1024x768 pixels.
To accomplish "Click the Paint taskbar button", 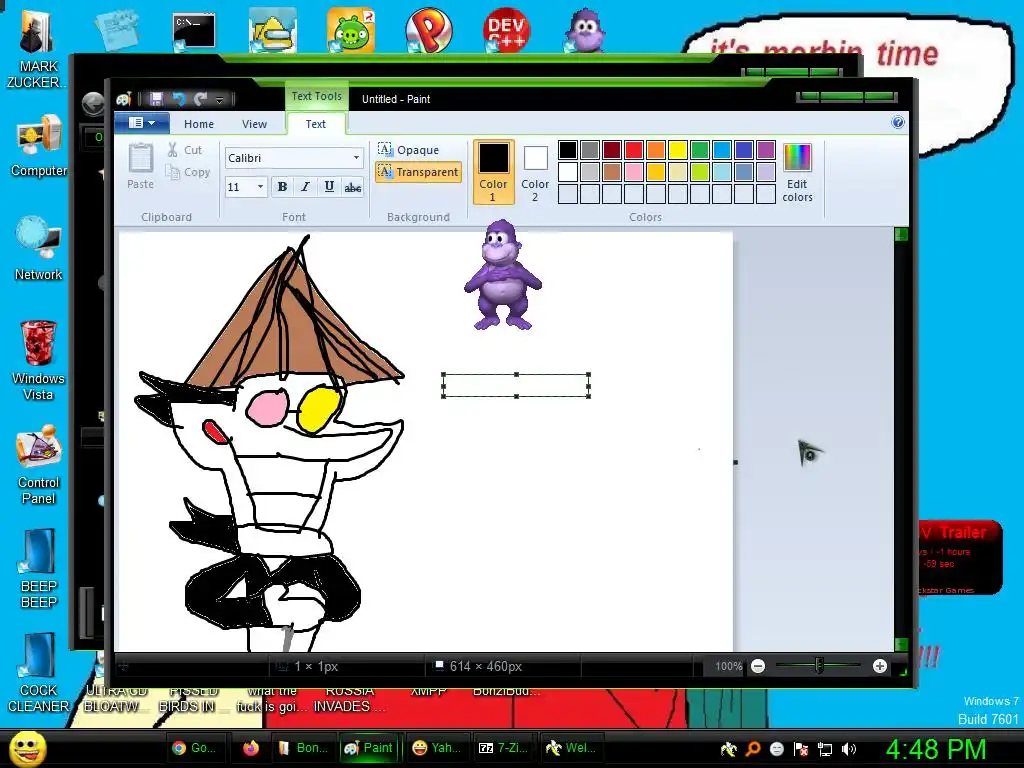I will (x=368, y=748).
